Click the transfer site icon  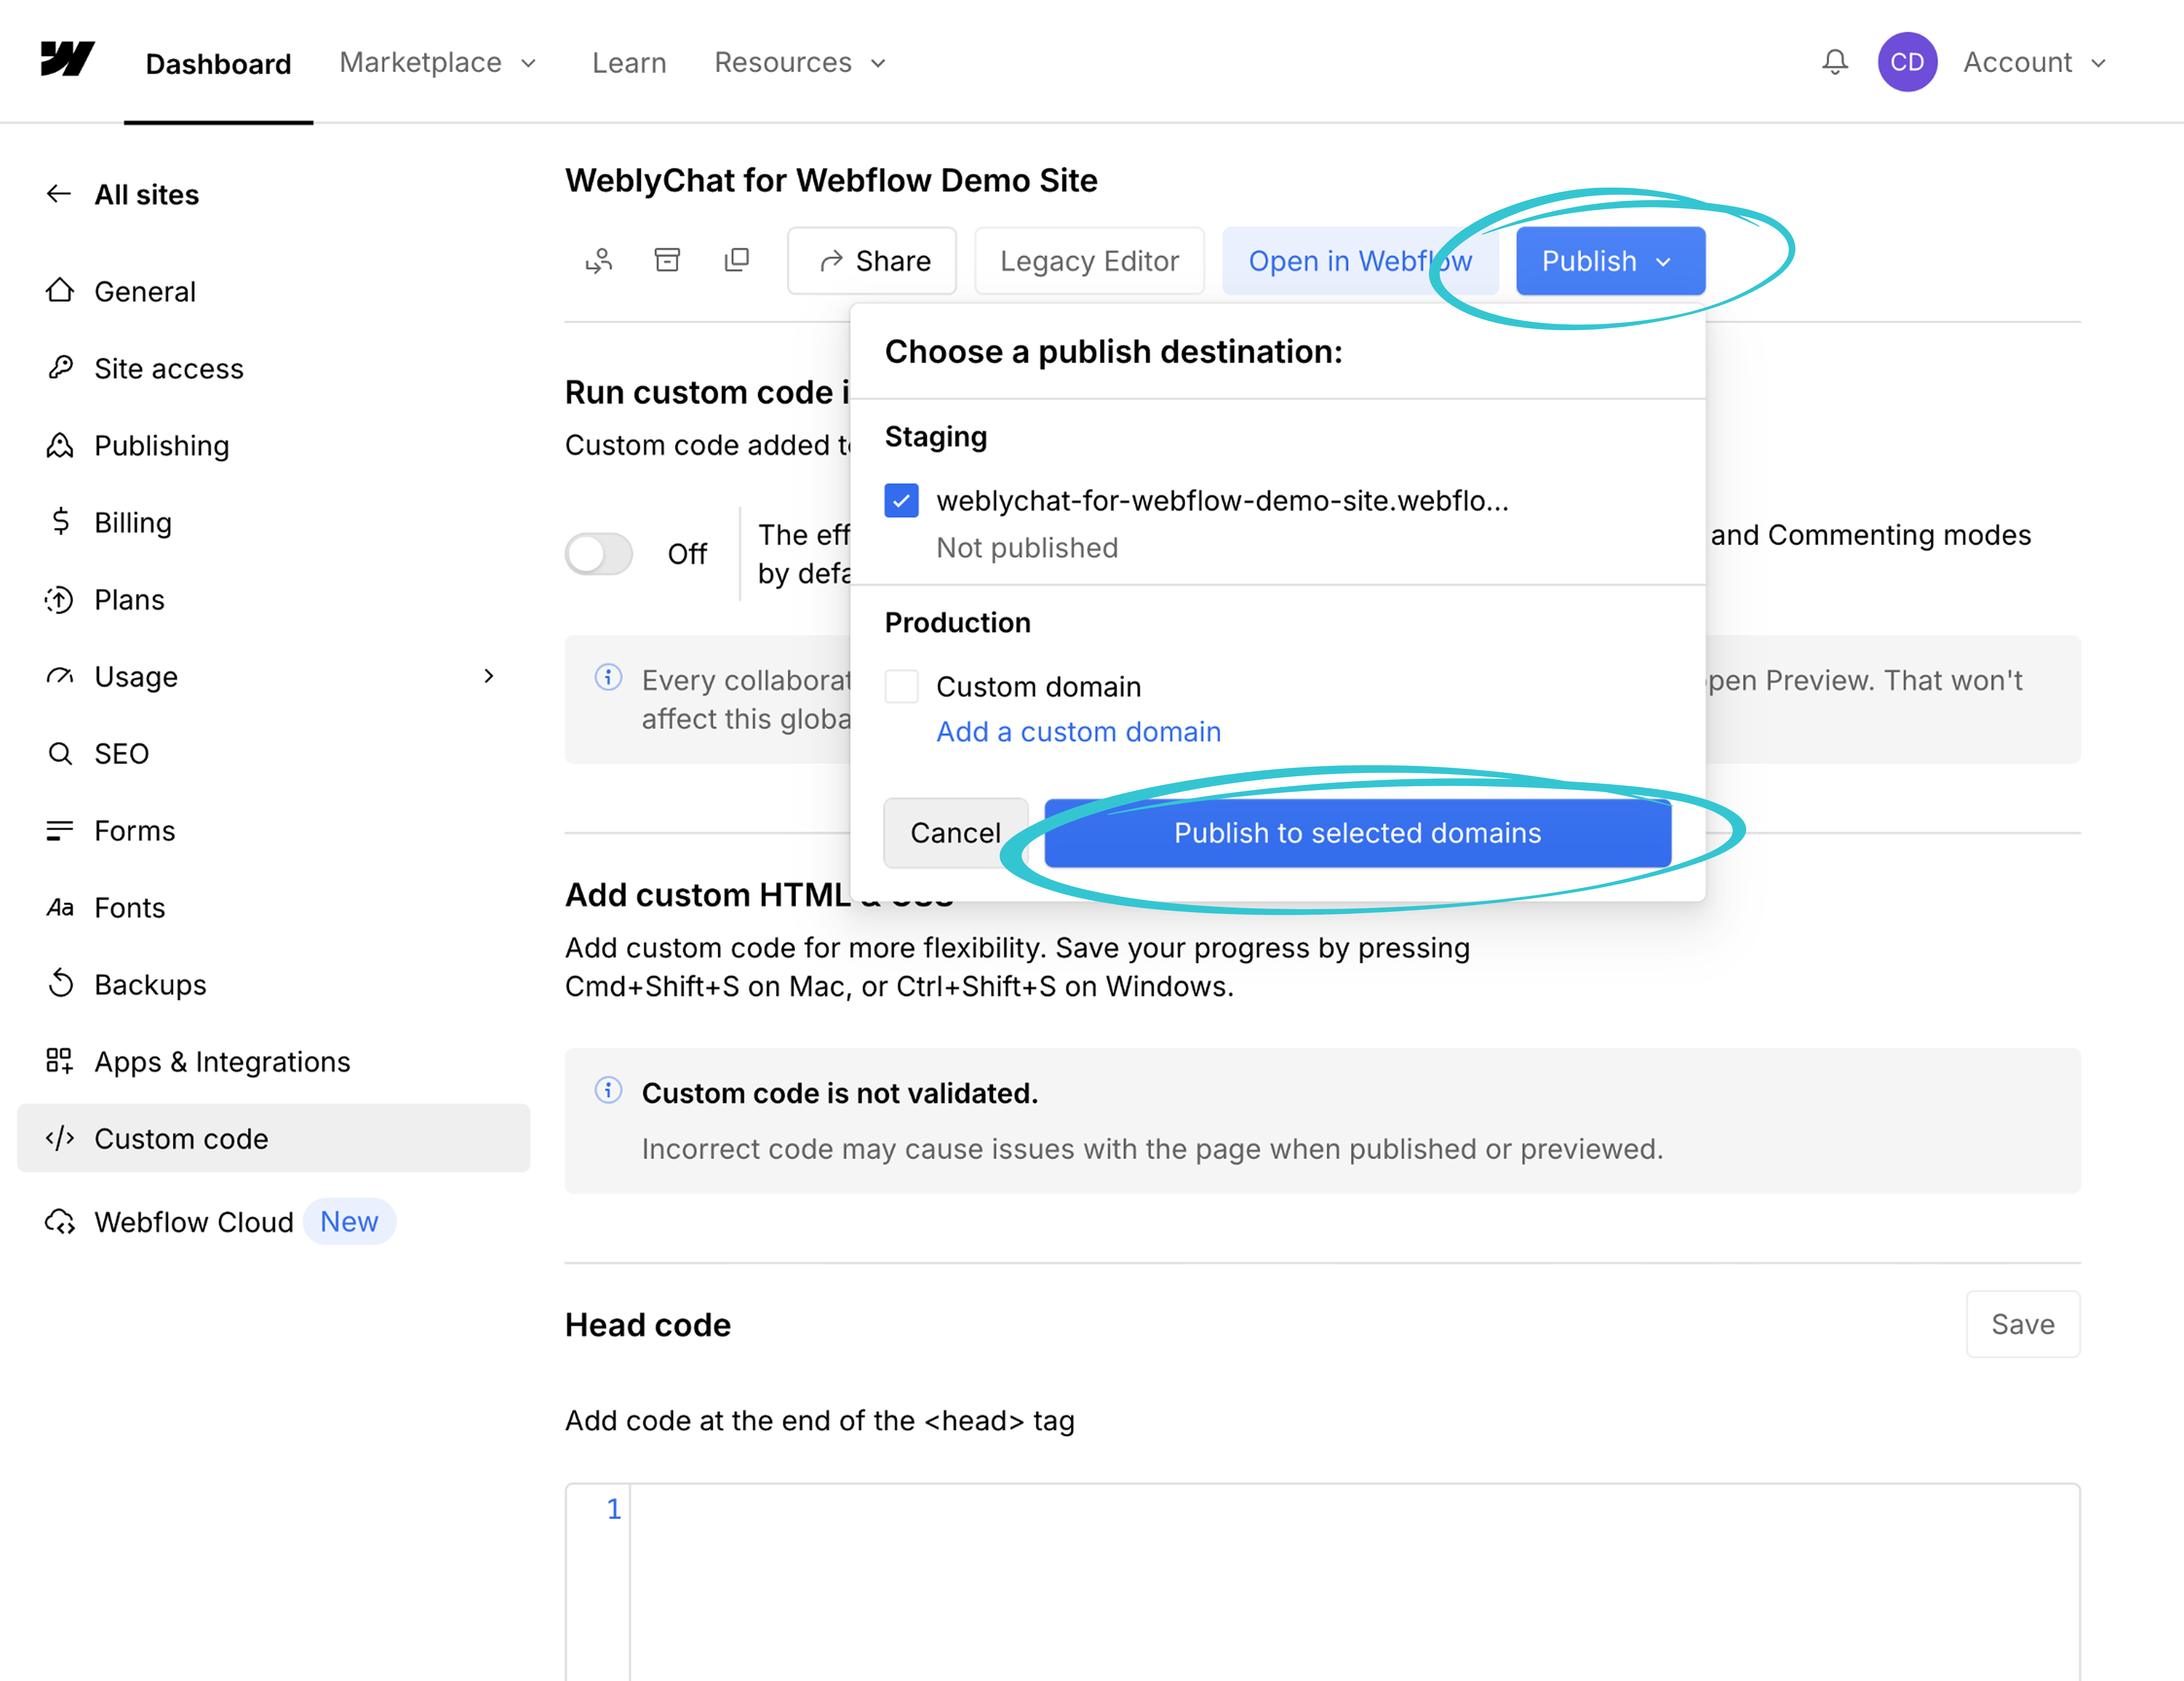pyautogui.click(x=599, y=261)
